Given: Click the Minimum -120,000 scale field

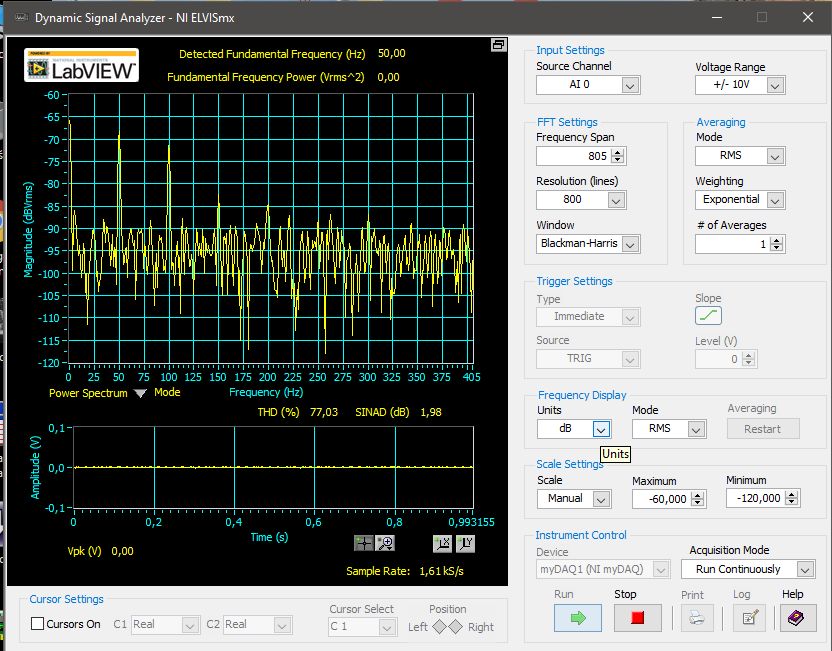Looking at the screenshot, I should [x=756, y=498].
